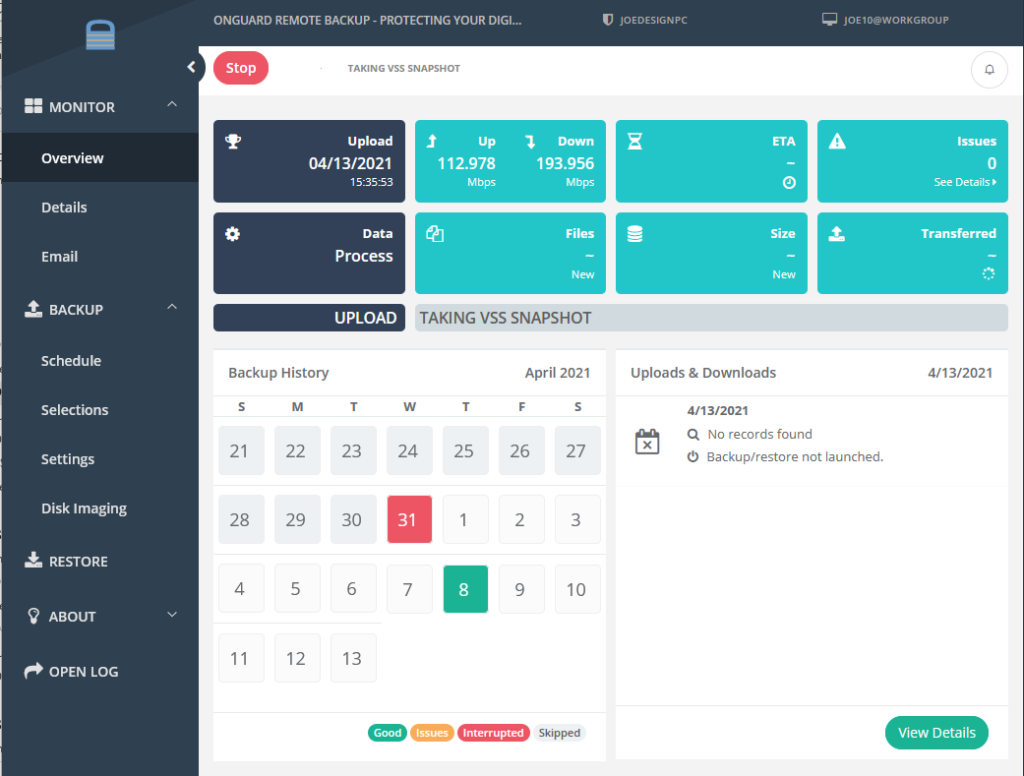Follow the See Details link on Issues

pyautogui.click(x=965, y=182)
